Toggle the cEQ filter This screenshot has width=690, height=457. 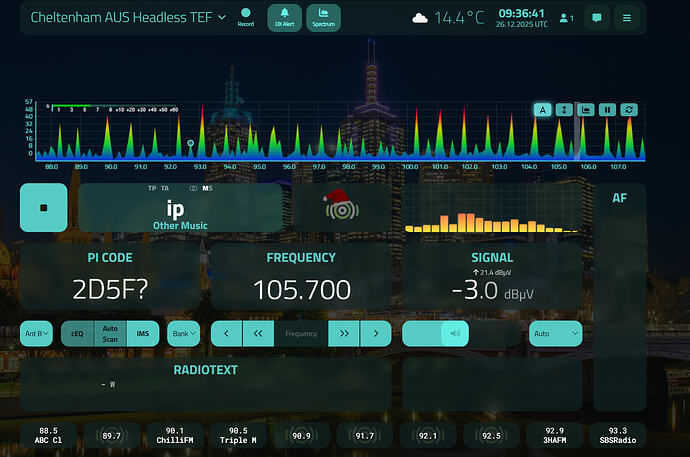coord(77,333)
